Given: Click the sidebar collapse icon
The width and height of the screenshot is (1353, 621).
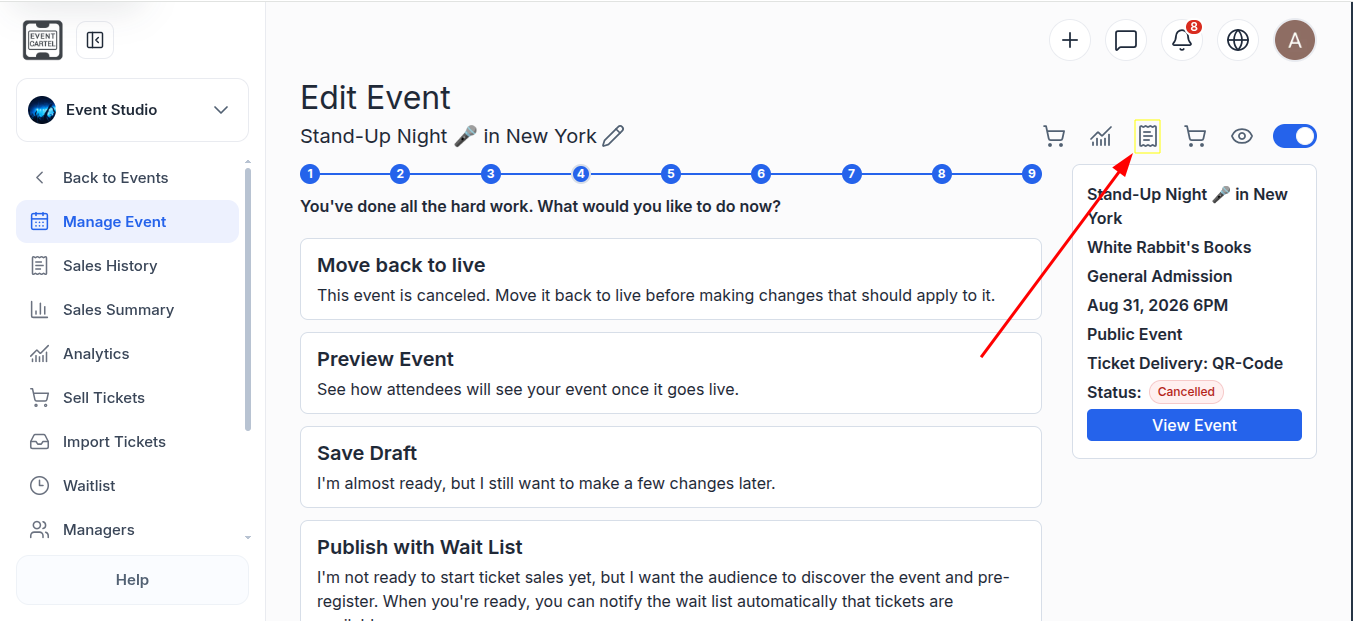Looking at the screenshot, I should (95, 40).
